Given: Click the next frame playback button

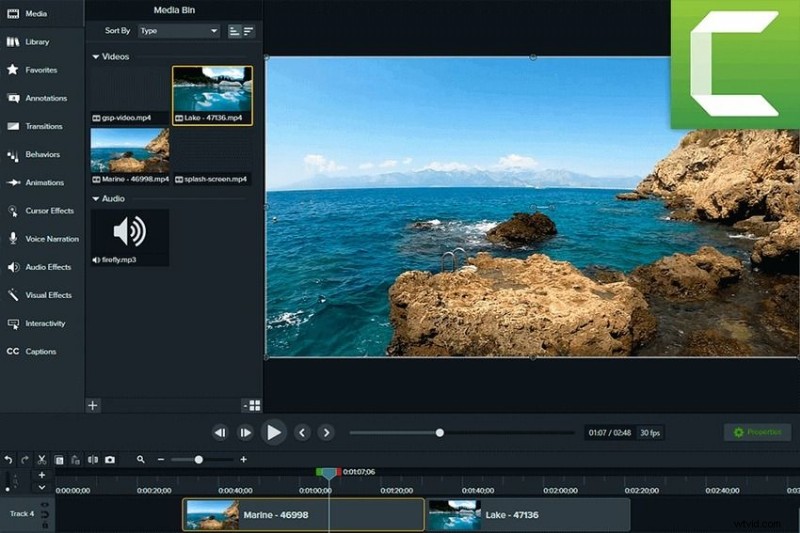Looking at the screenshot, I should tap(245, 433).
